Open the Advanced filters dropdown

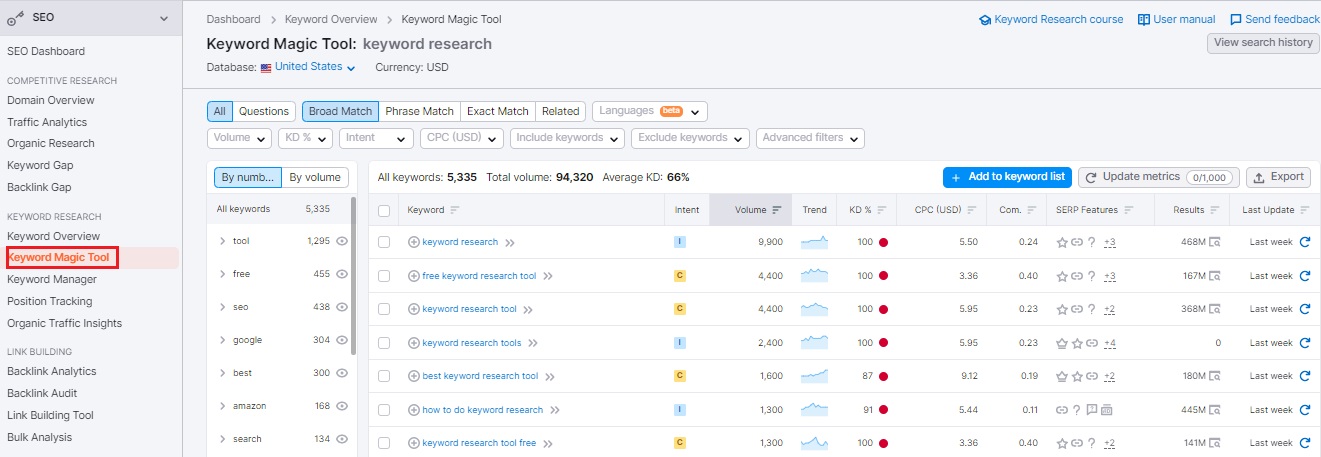click(811, 138)
